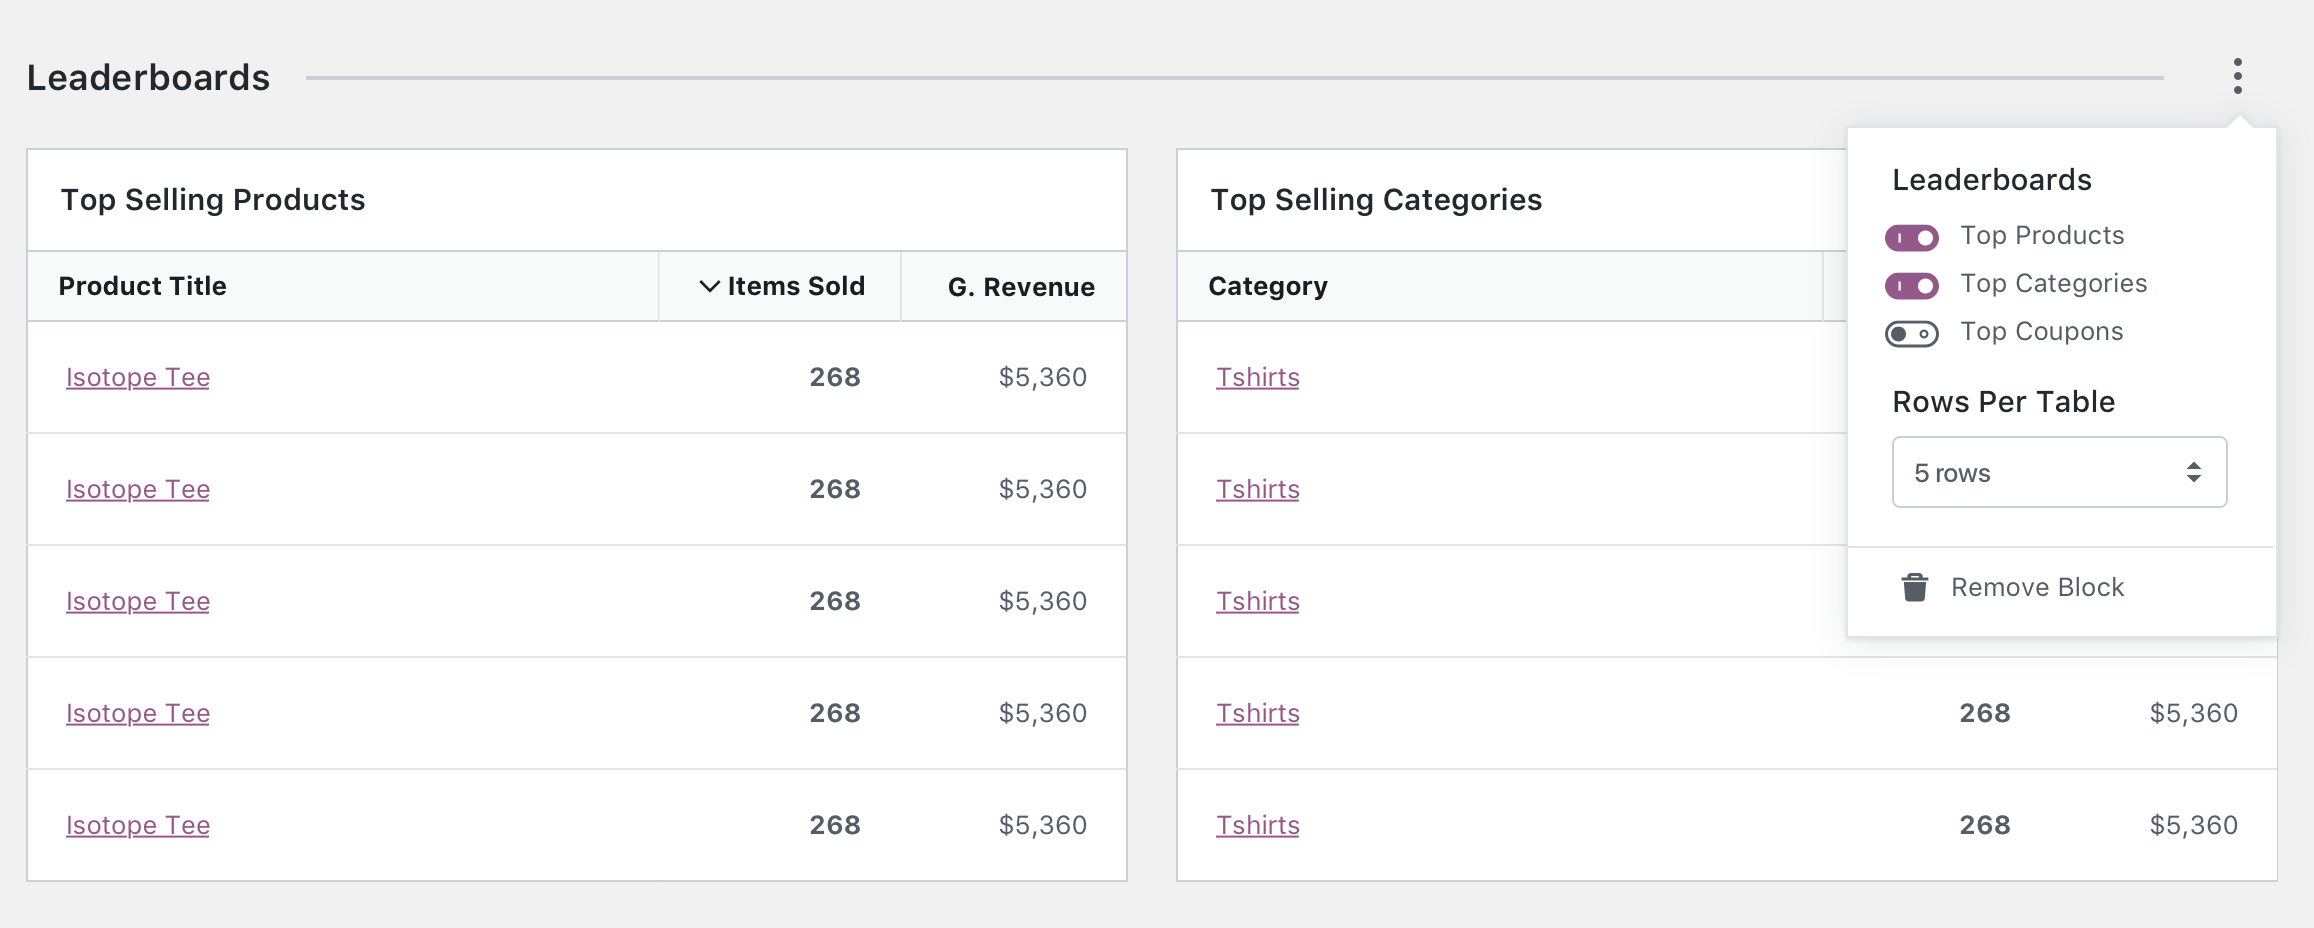
Task: Click the Category column header
Action: pyautogui.click(x=1268, y=285)
